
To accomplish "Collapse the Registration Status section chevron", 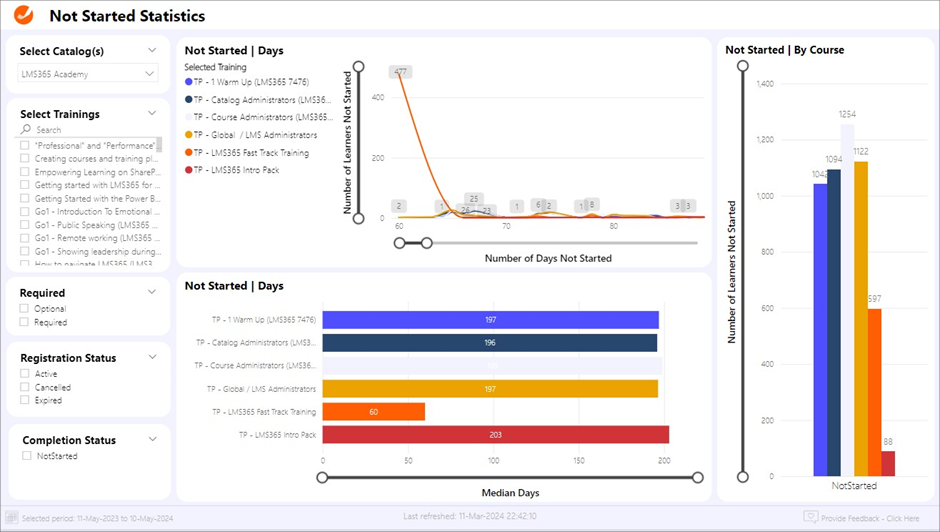I will [x=152, y=357].
